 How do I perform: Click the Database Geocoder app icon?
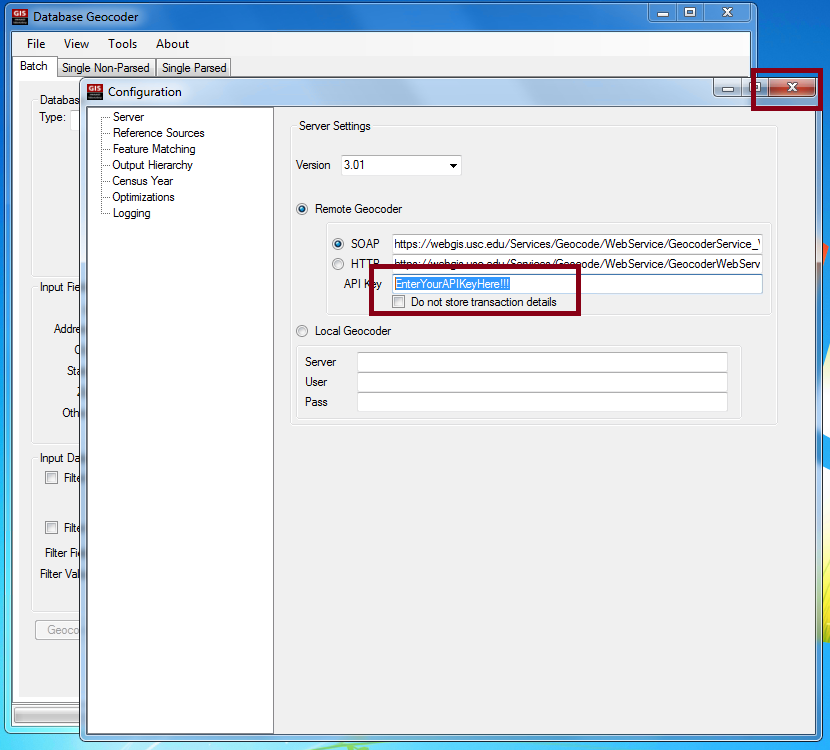[20, 16]
